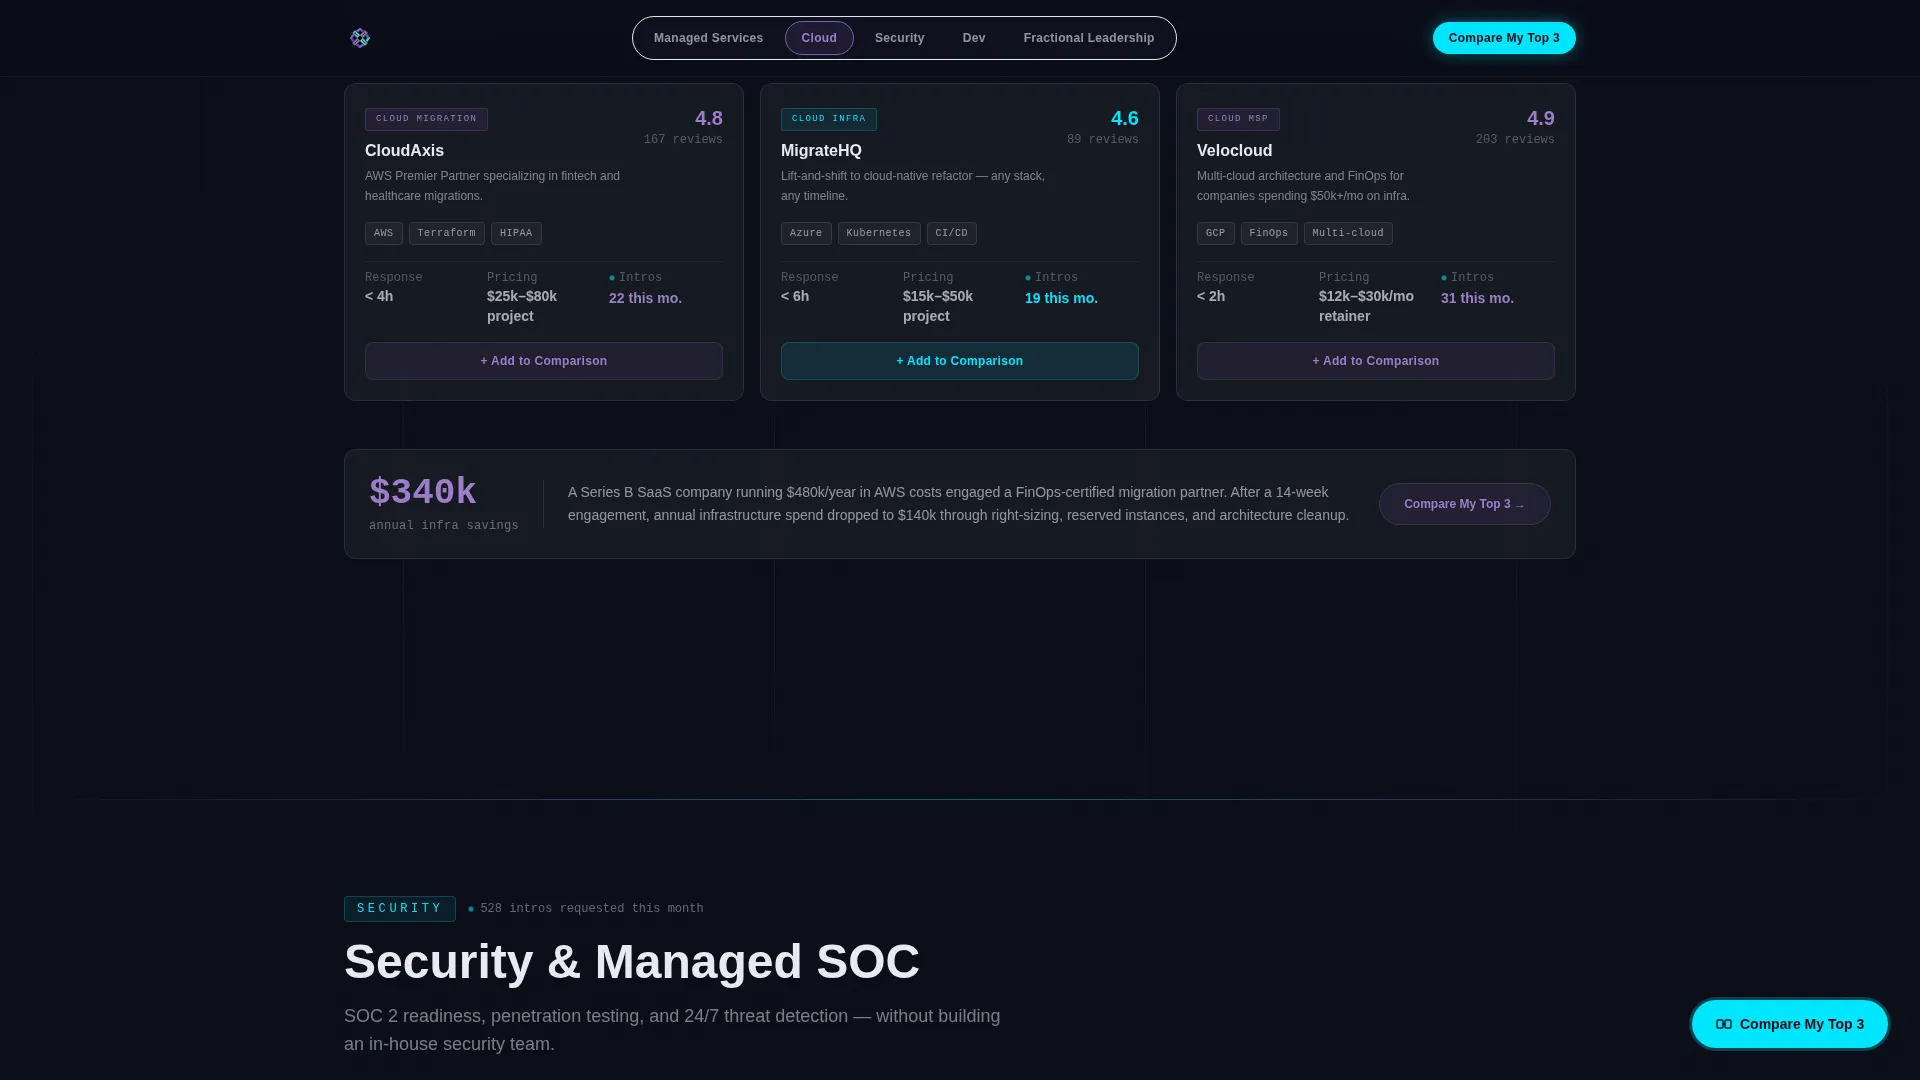
Task: Open the Managed Services nav tab
Action: (x=708, y=38)
